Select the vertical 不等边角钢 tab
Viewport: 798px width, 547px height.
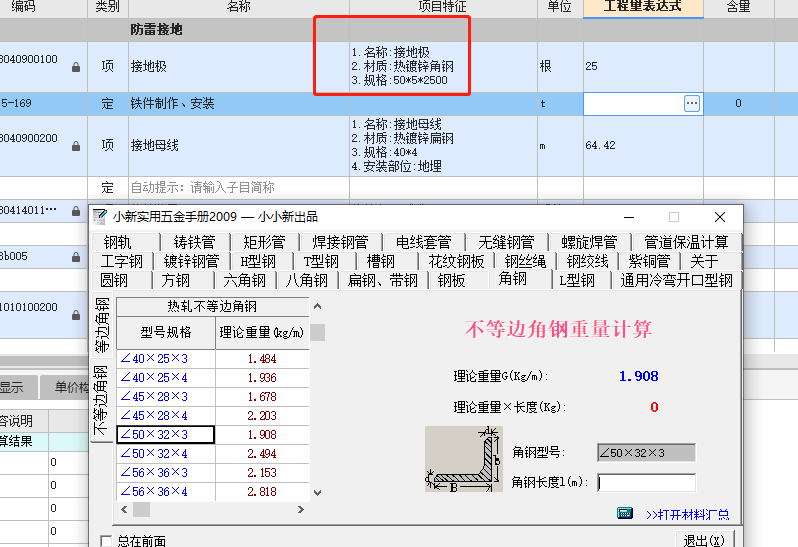coord(101,400)
